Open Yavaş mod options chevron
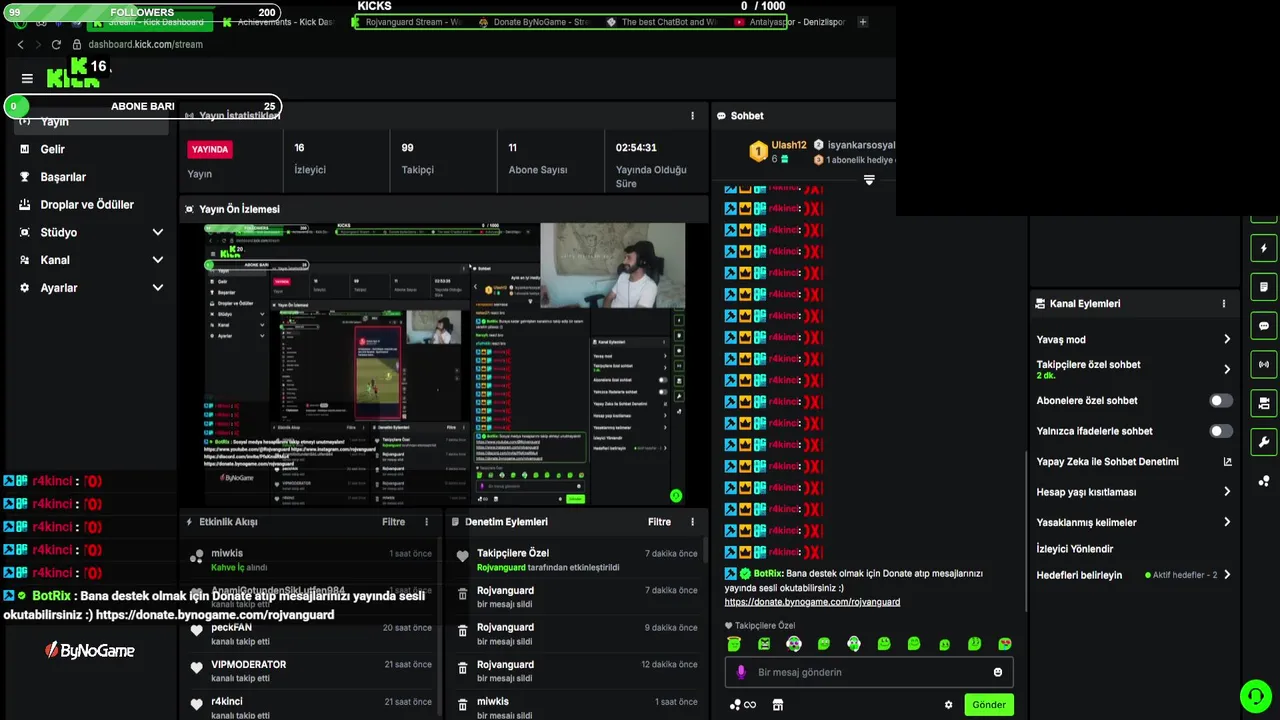 tap(1227, 340)
